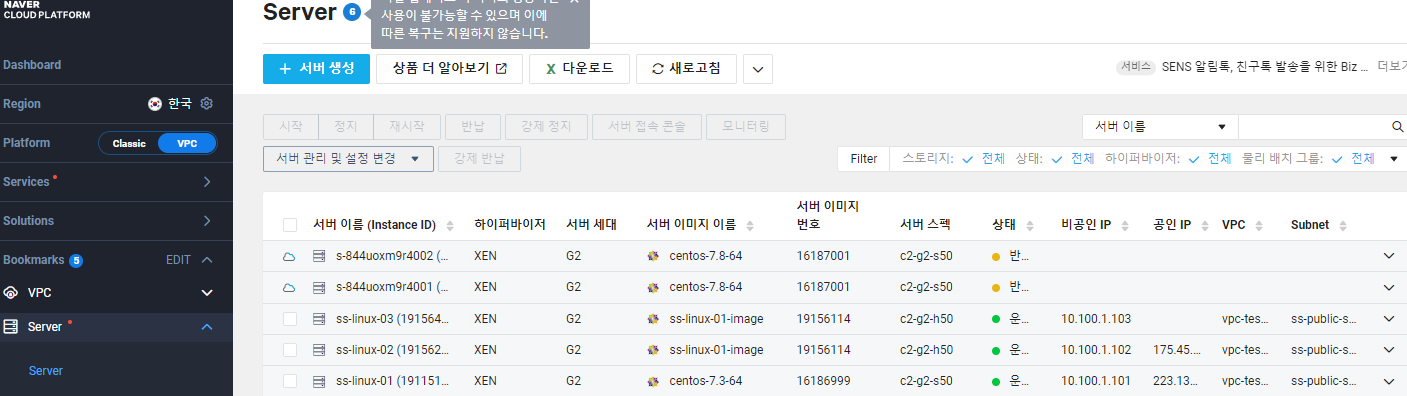Sort by 서버 이미지 이름 column
Image resolution: width=1407 pixels, height=396 pixels.
(x=749, y=225)
